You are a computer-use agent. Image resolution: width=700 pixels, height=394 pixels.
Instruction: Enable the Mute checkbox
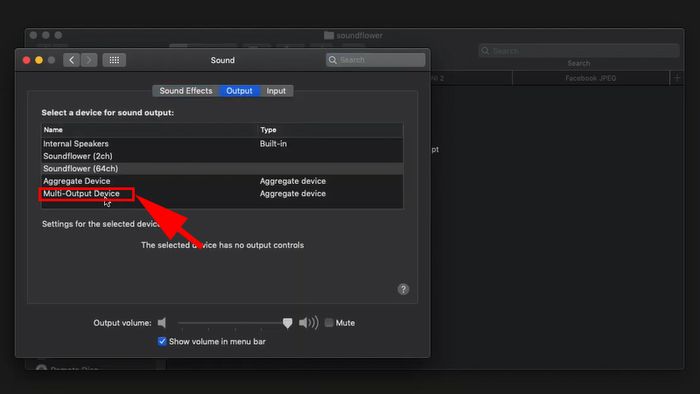[329, 323]
